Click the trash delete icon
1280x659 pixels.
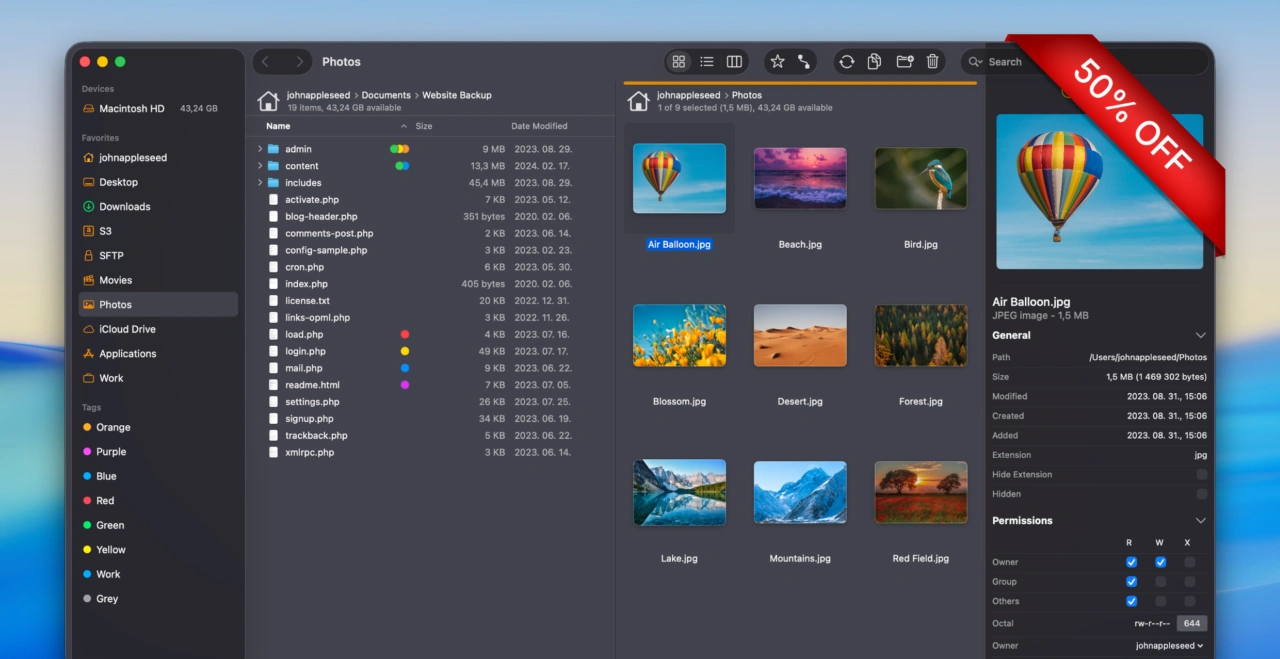click(933, 62)
